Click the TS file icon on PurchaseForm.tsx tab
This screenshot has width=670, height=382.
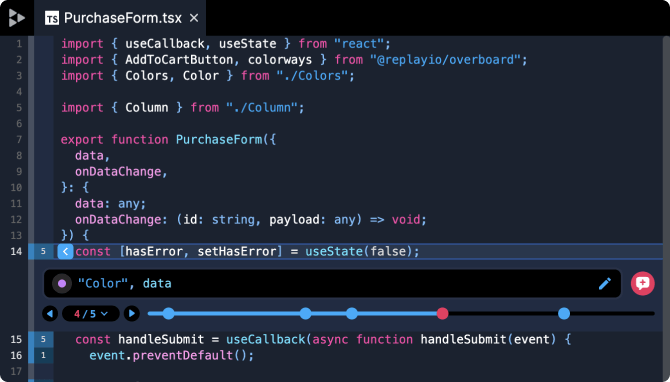click(52, 18)
